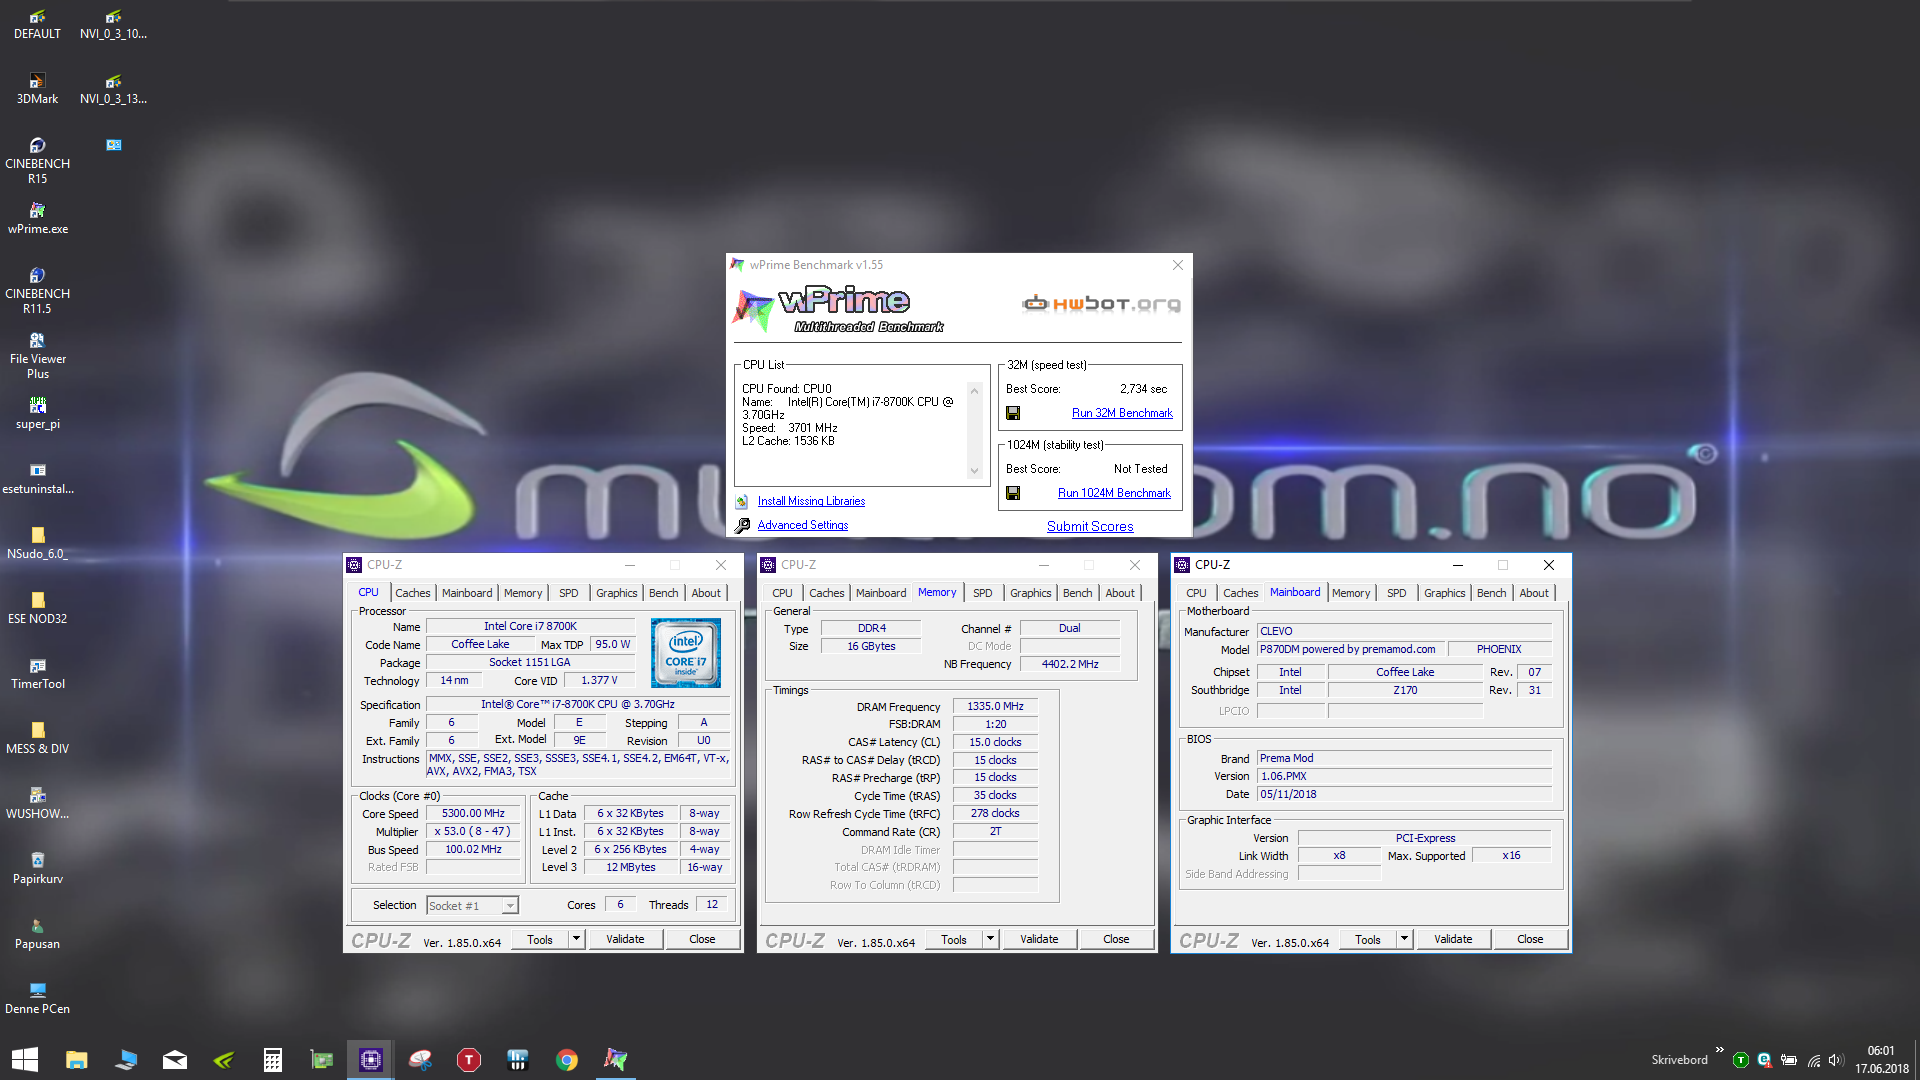1920x1080 pixels.
Task: Click the save icon for 32M score
Action: pos(1013,413)
